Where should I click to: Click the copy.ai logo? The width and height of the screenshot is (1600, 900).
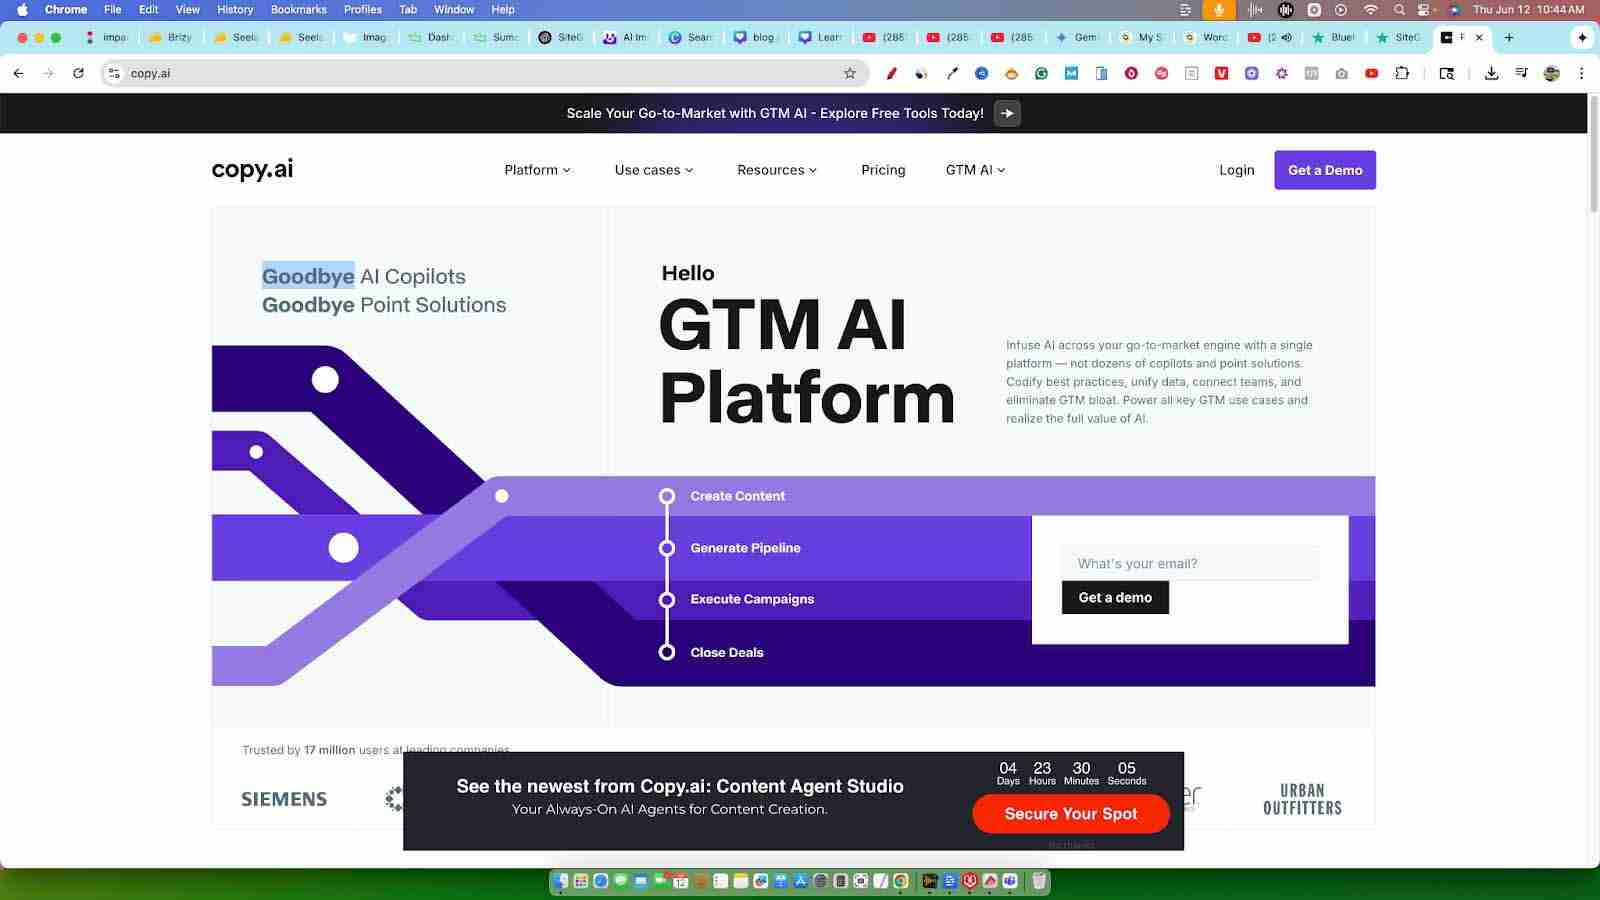[x=252, y=169]
